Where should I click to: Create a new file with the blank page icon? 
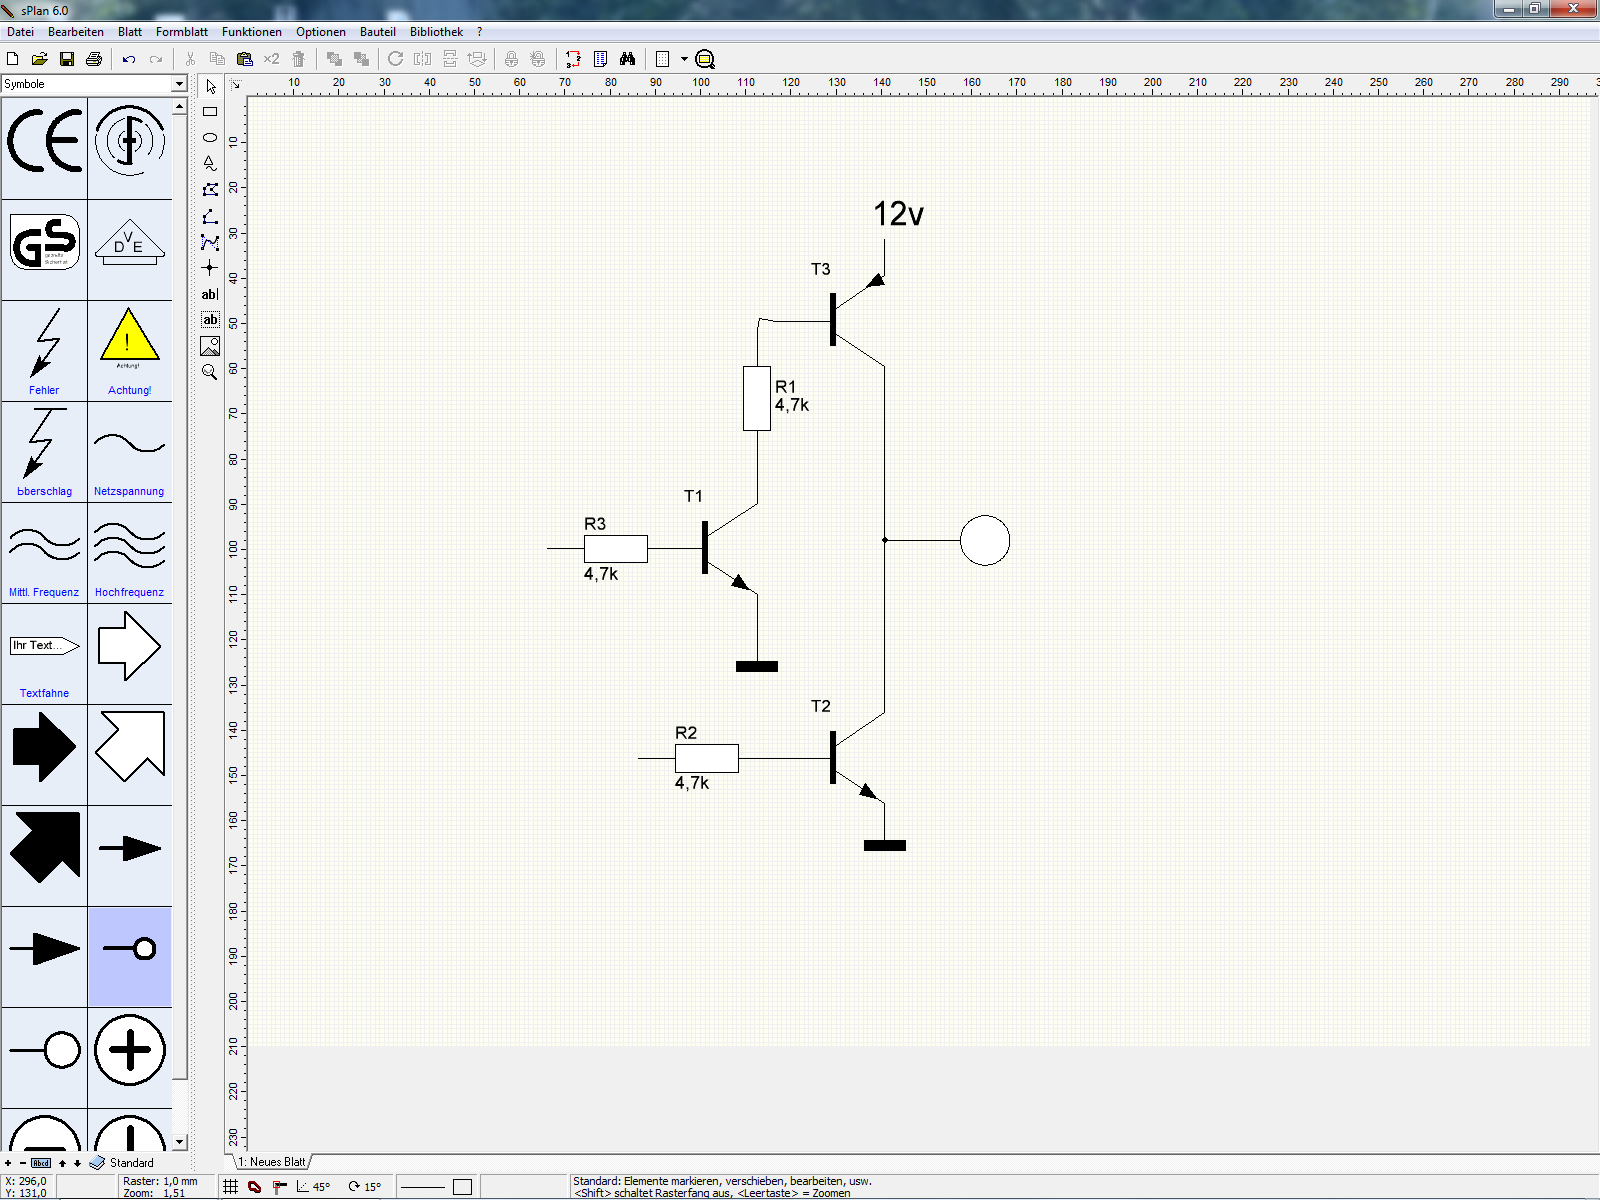point(13,59)
